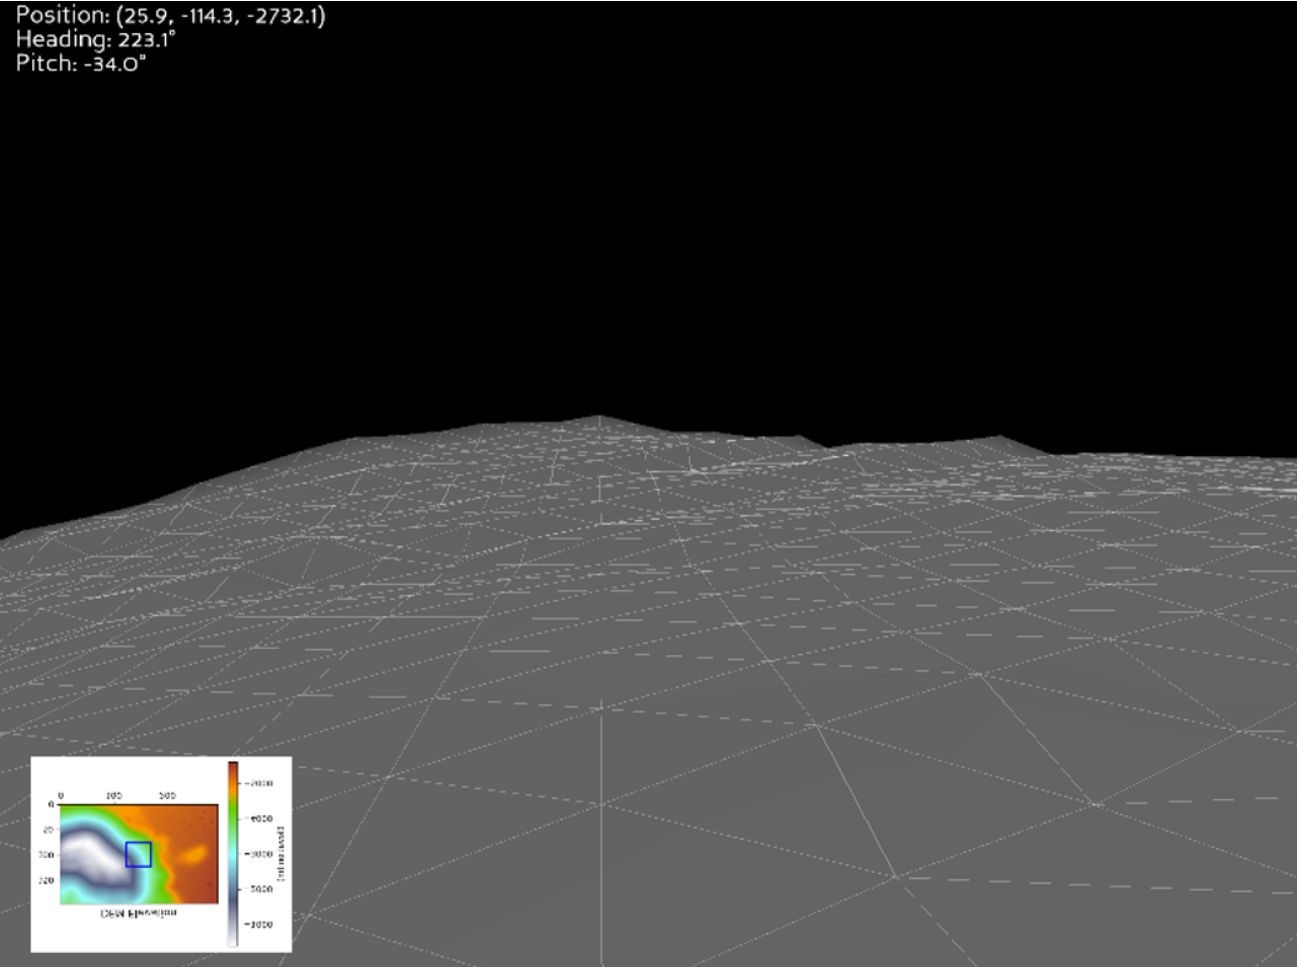
Task: Click the highest terrain peak on the horizon
Action: pyautogui.click(x=598, y=418)
